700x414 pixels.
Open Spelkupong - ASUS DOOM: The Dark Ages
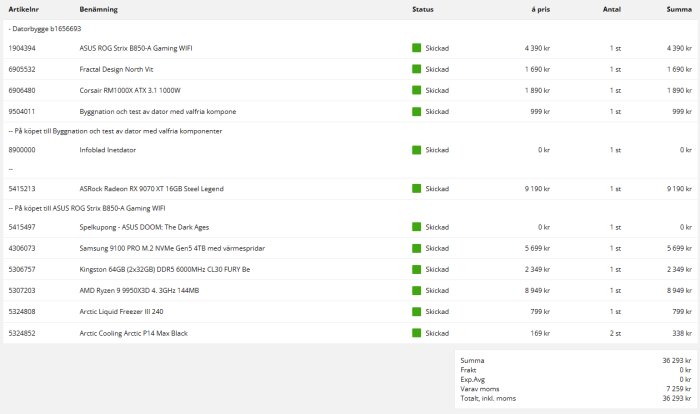[144, 227]
